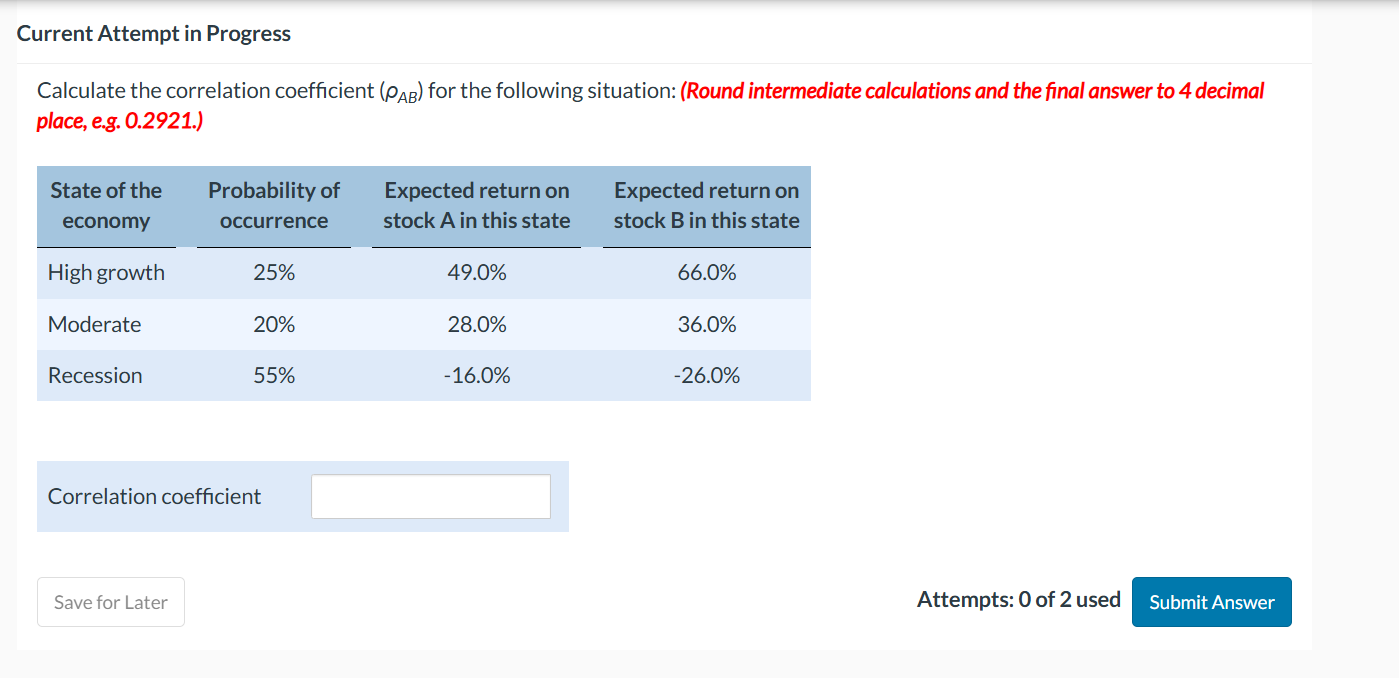The image size is (1399, 678).
Task: Click the High growth row label
Action: tap(105, 272)
